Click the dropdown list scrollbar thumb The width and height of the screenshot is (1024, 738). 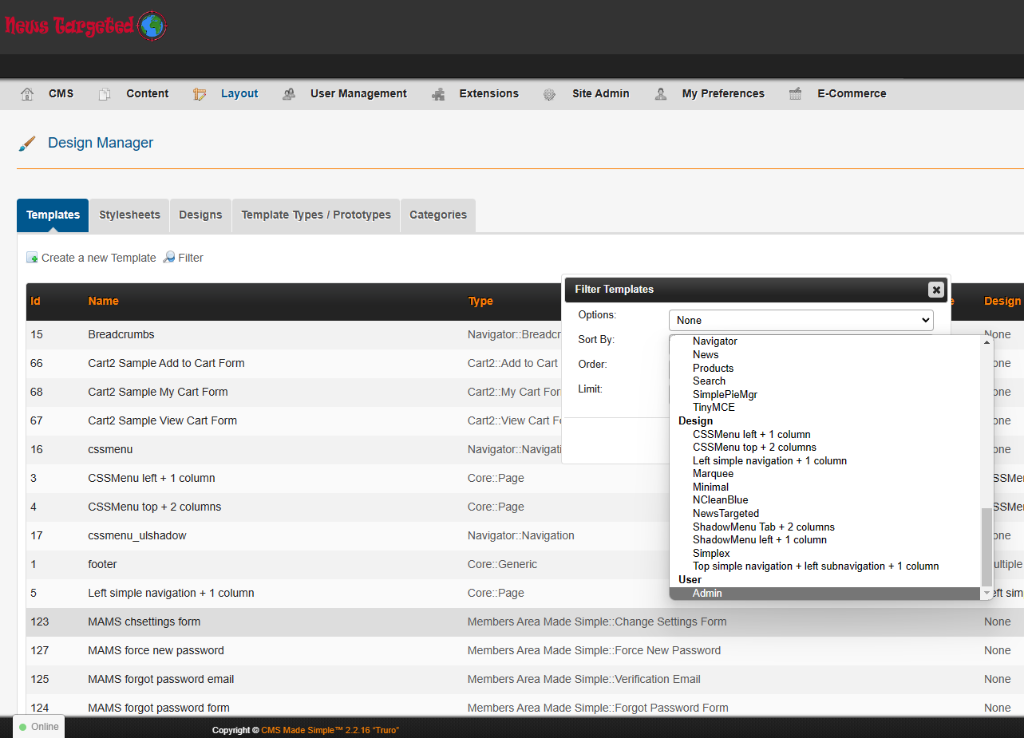pyautogui.click(x=987, y=545)
